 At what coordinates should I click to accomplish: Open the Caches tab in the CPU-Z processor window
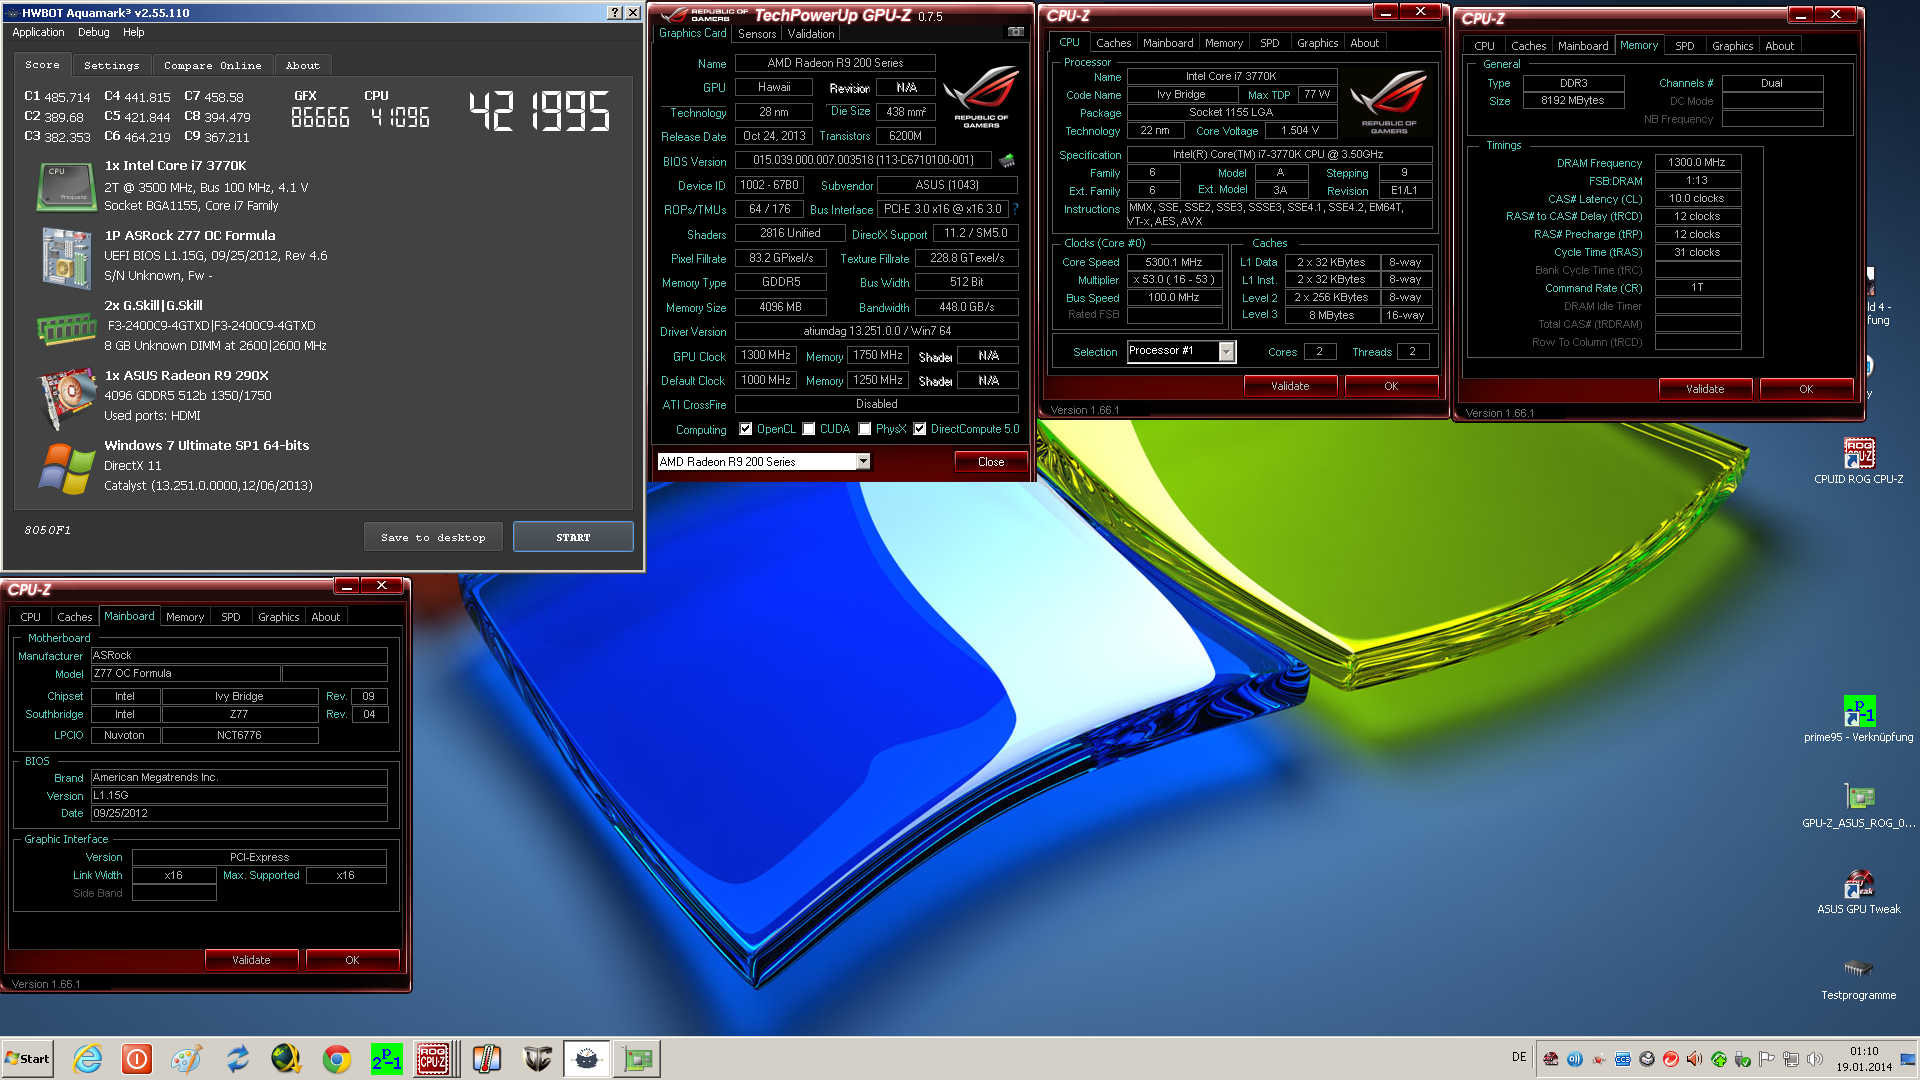click(1113, 43)
